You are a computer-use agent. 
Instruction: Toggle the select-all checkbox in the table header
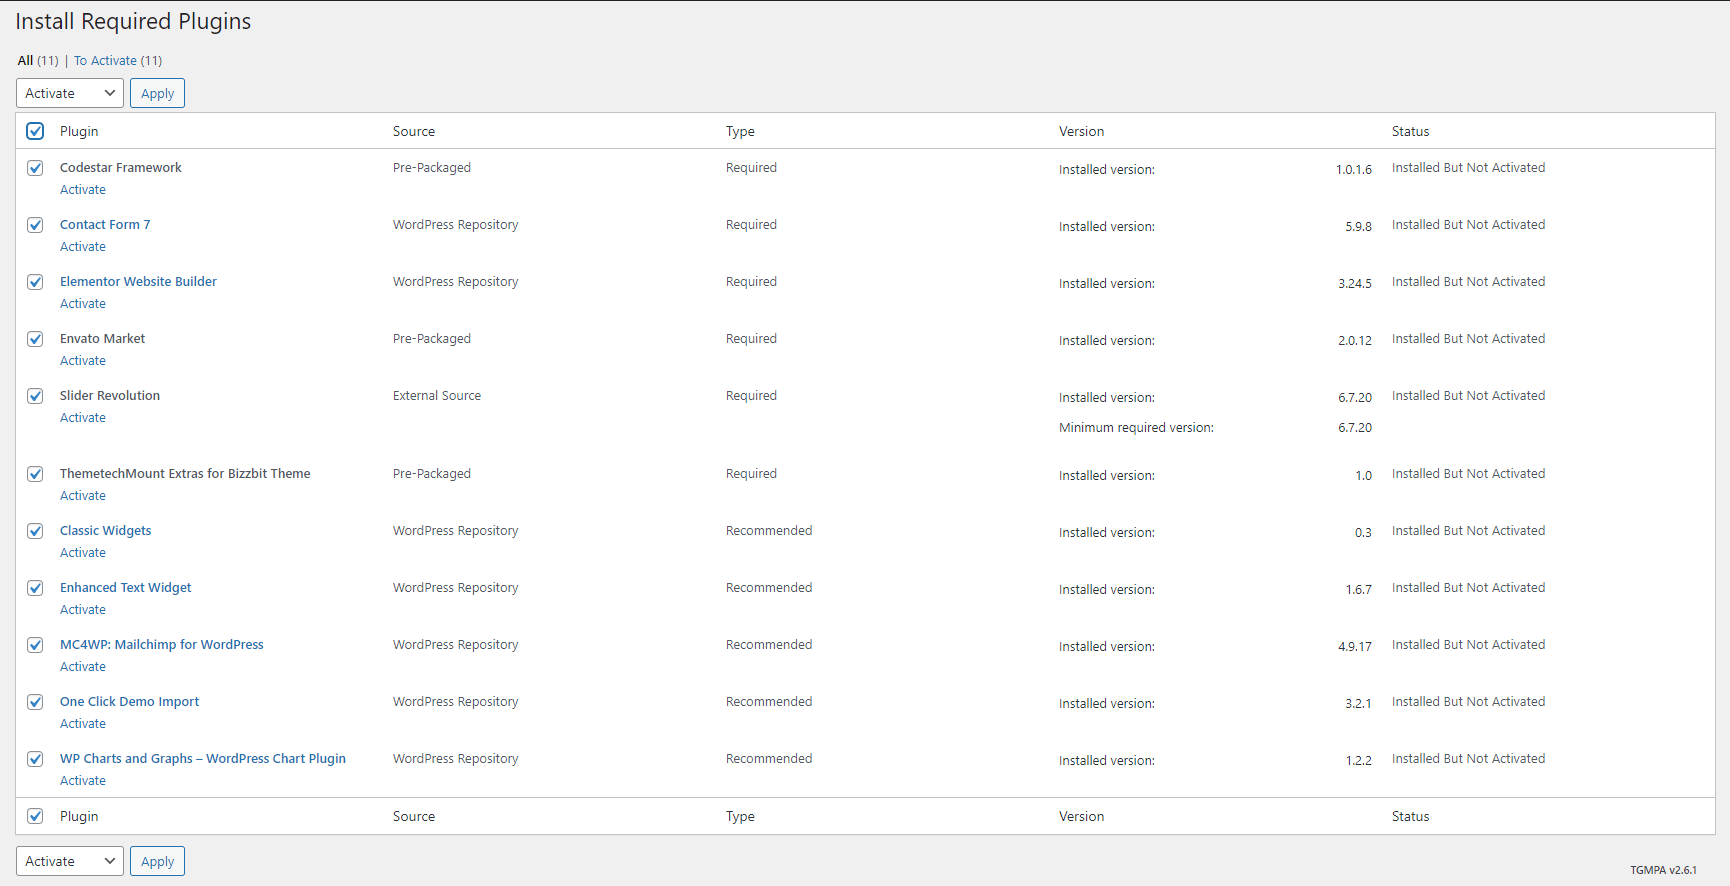coord(35,131)
